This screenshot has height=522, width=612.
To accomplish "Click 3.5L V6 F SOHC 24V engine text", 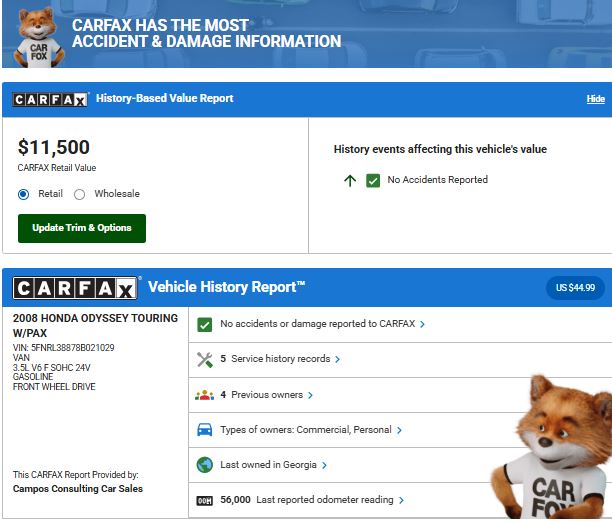I will coord(52,368).
